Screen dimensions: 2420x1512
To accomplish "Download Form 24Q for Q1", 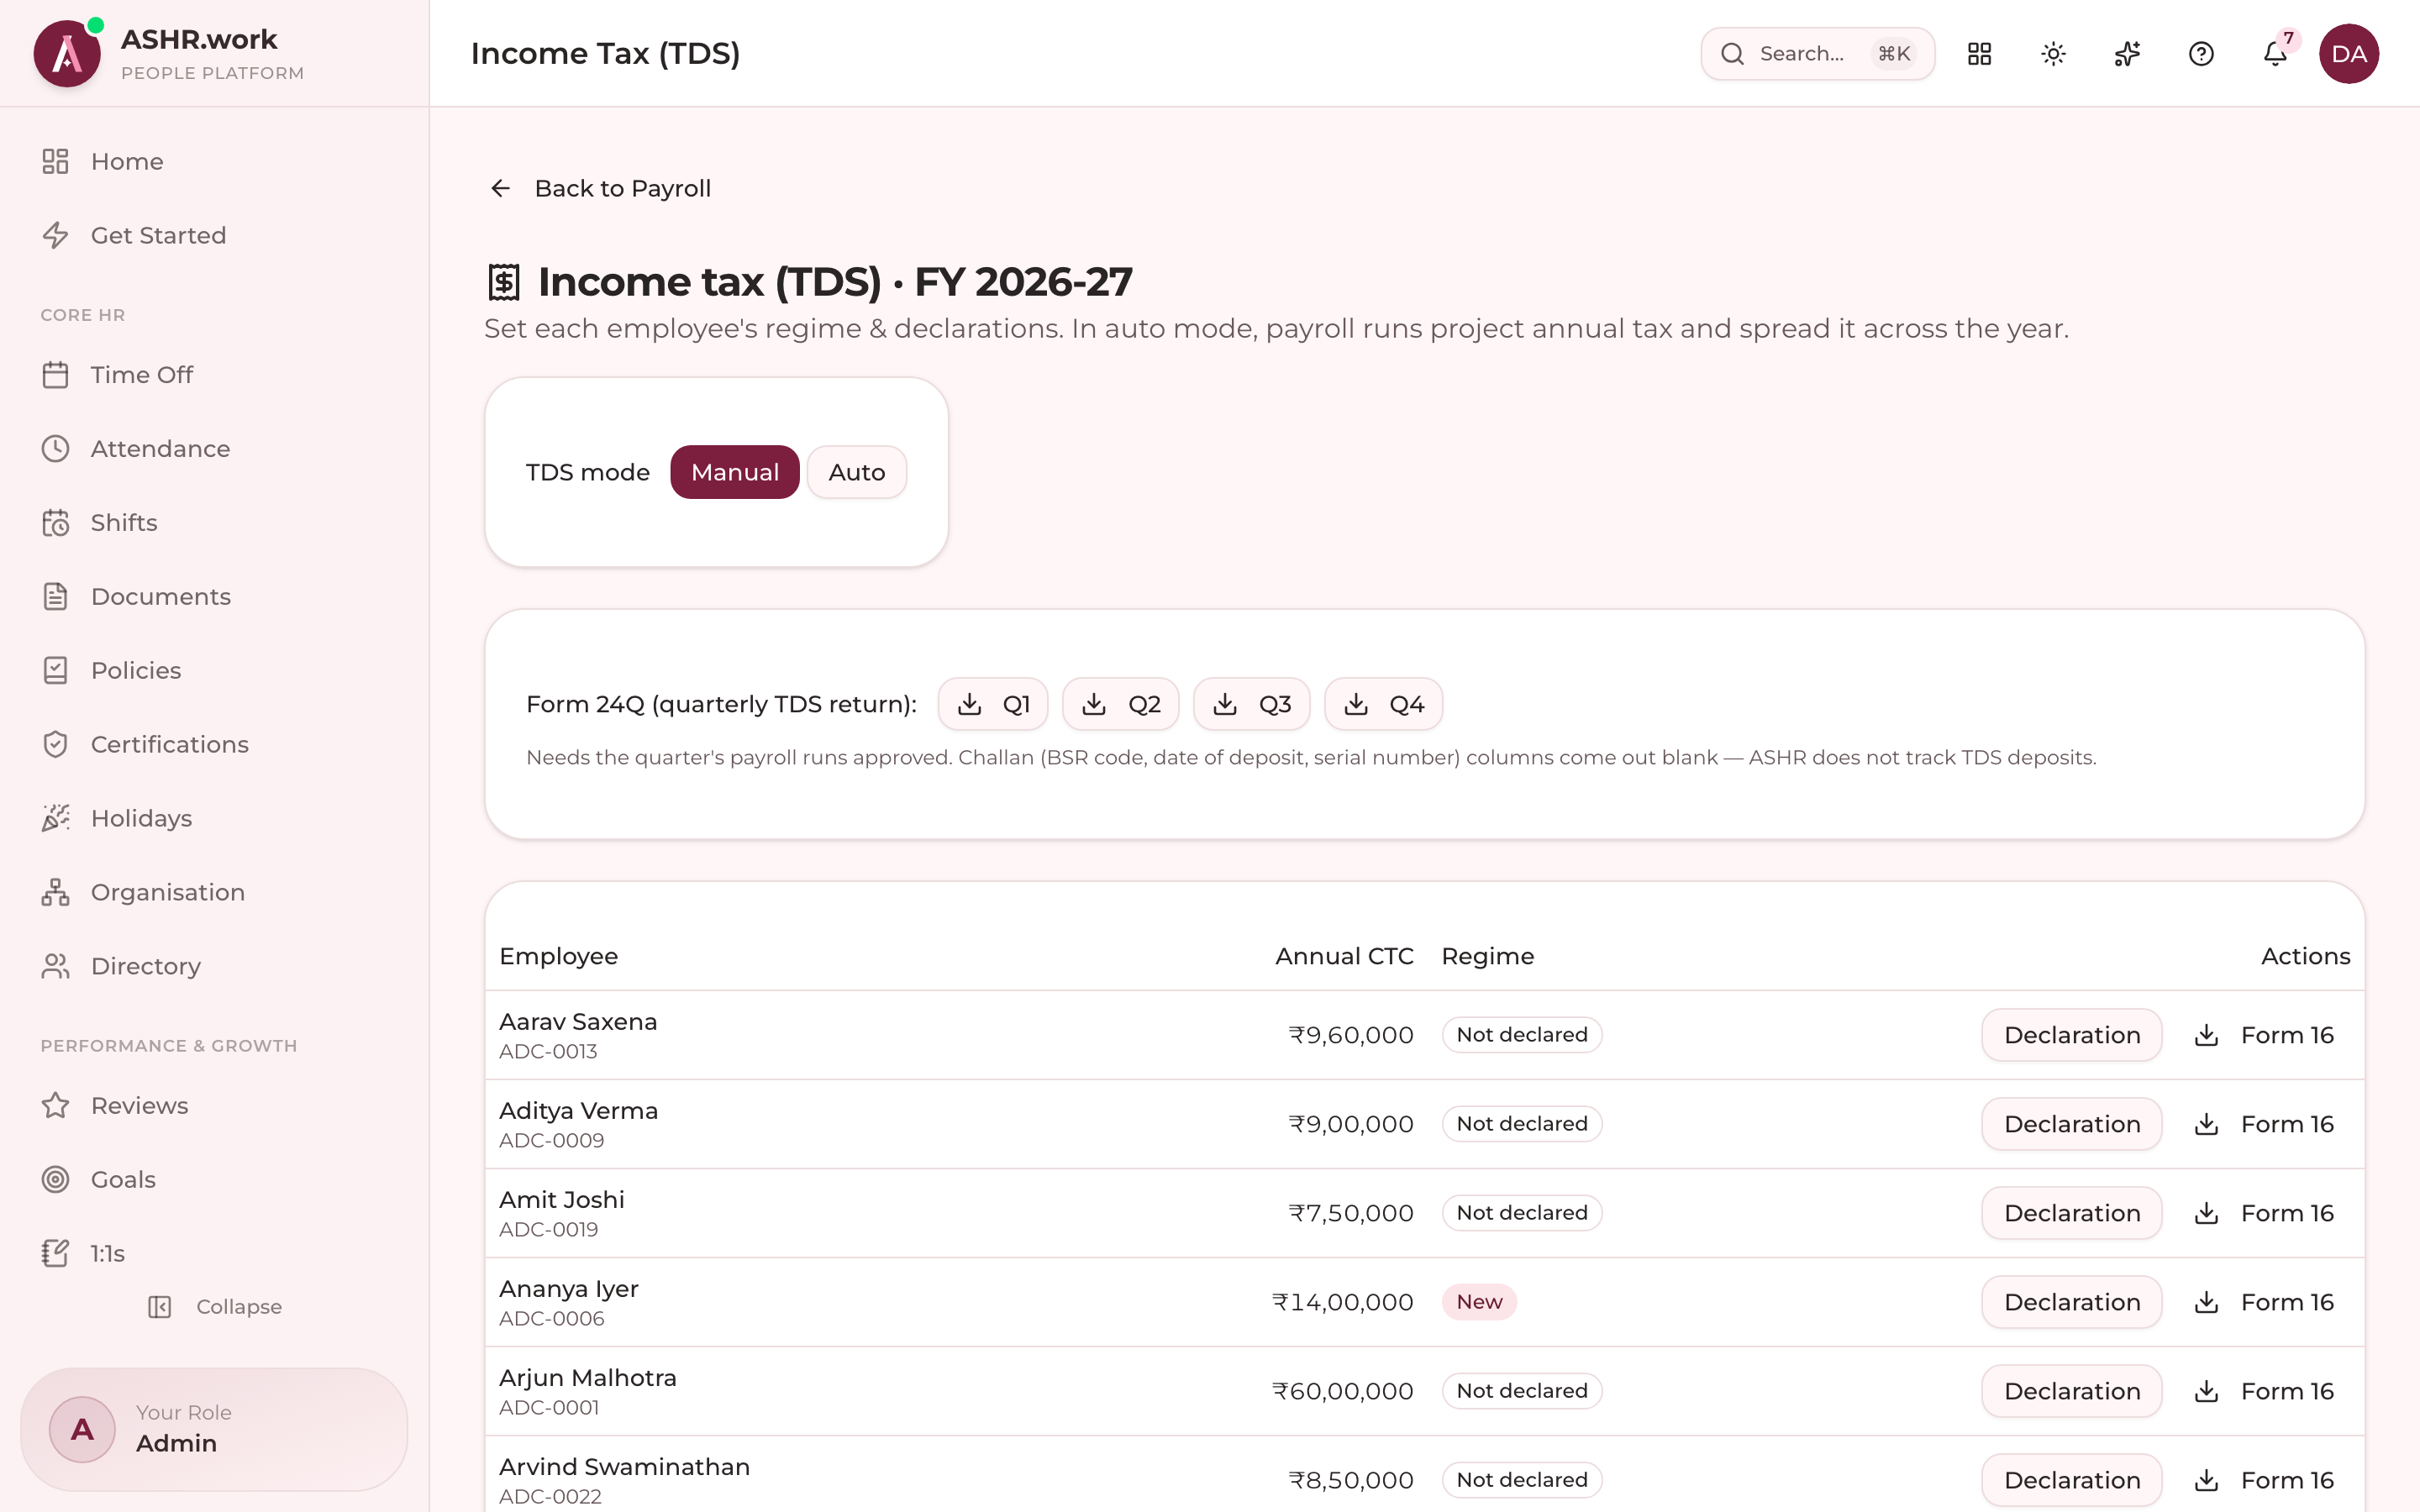I will point(993,704).
